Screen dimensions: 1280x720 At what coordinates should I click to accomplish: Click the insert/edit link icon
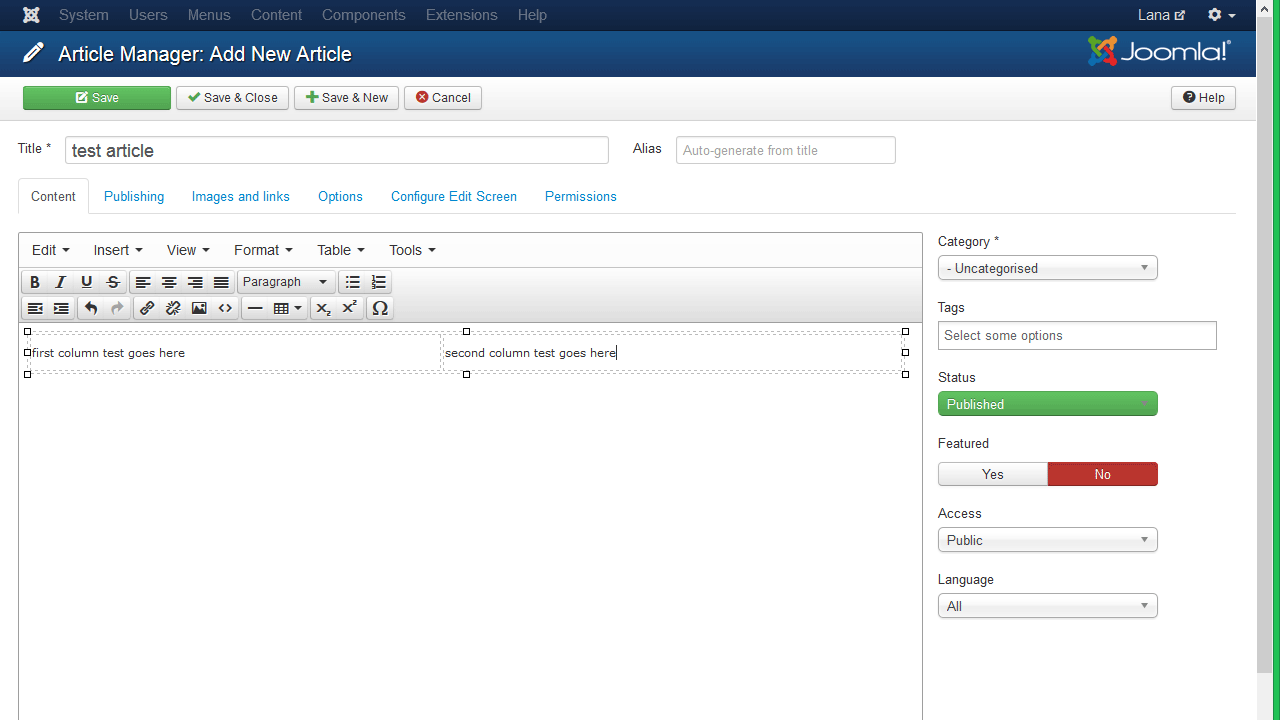(x=147, y=308)
